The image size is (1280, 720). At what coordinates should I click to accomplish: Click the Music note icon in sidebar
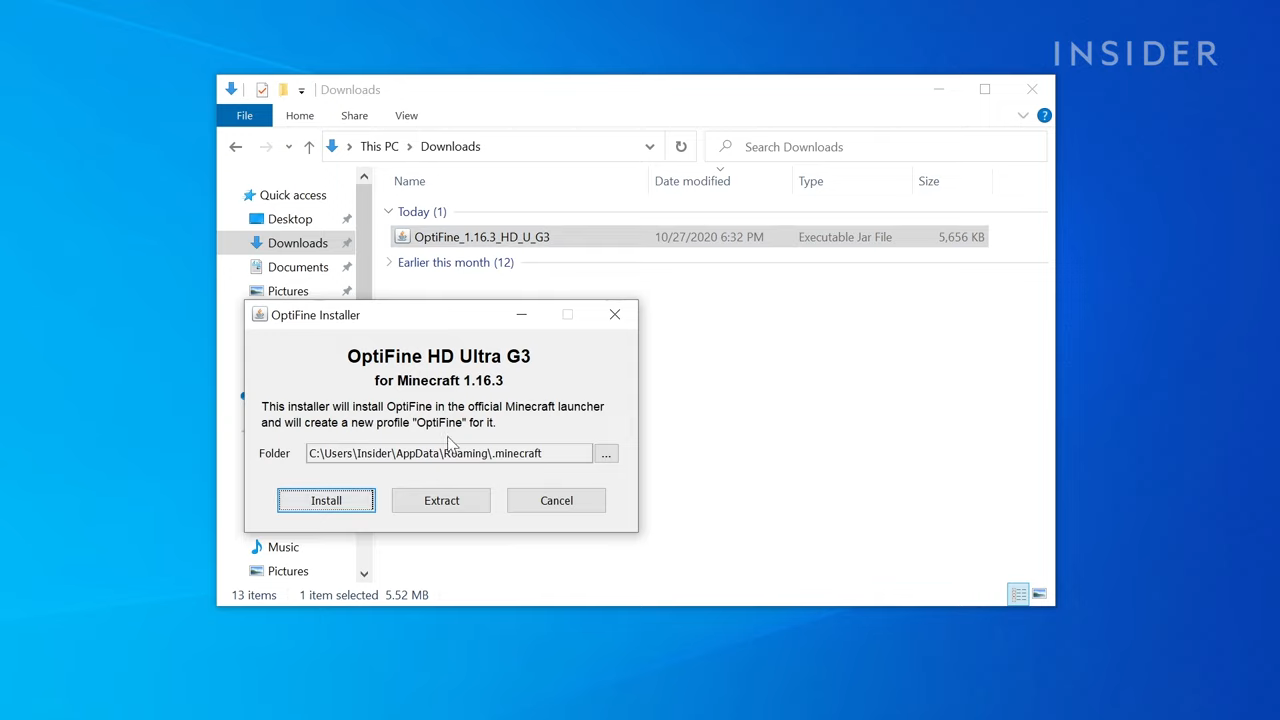(257, 547)
